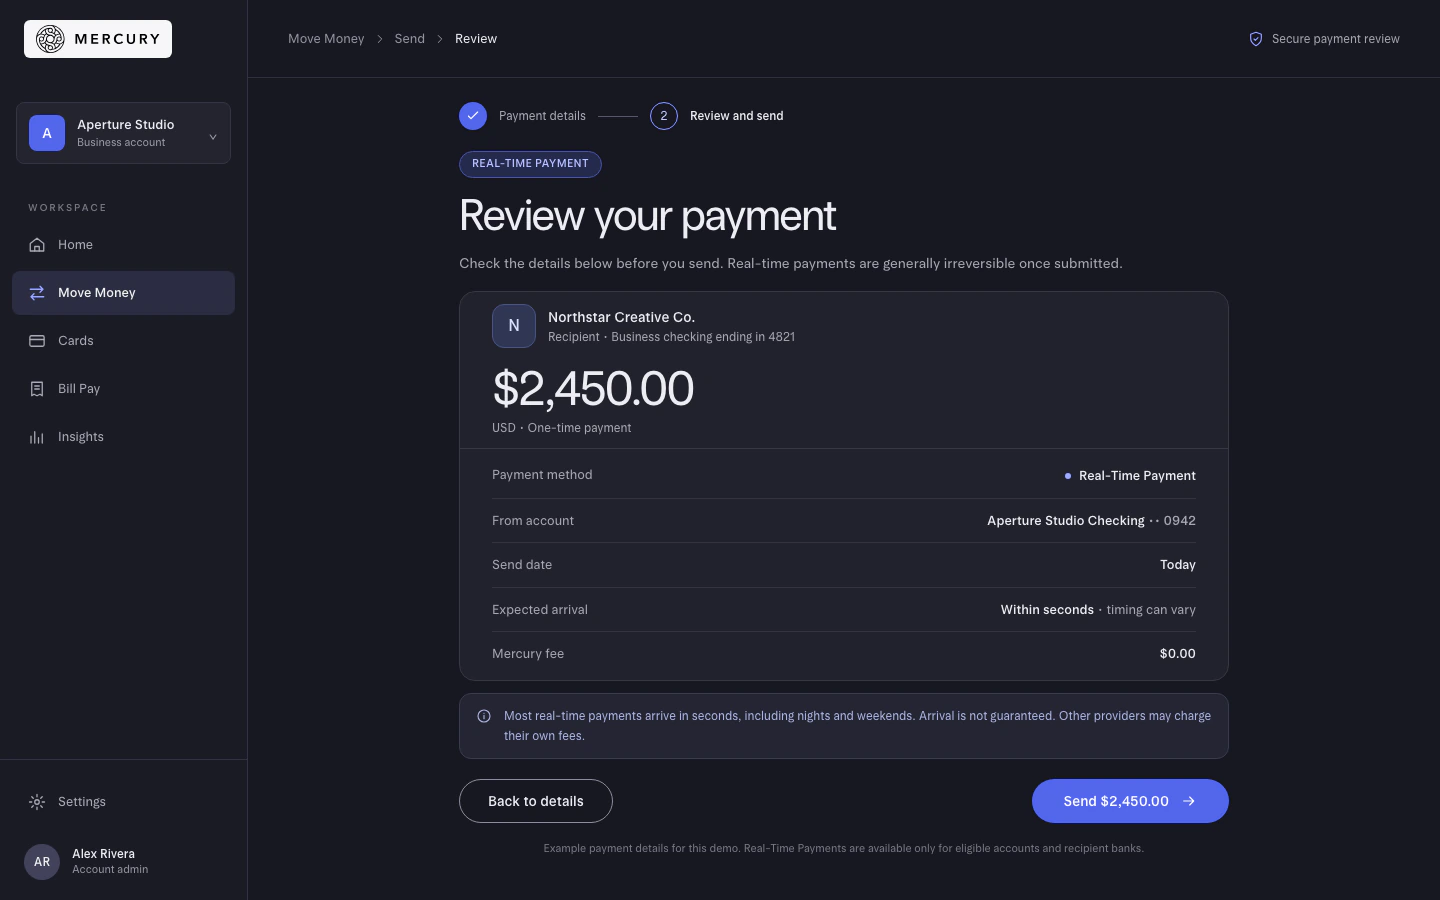Click the info icon in notice
1440x900 pixels.
pyautogui.click(x=484, y=716)
